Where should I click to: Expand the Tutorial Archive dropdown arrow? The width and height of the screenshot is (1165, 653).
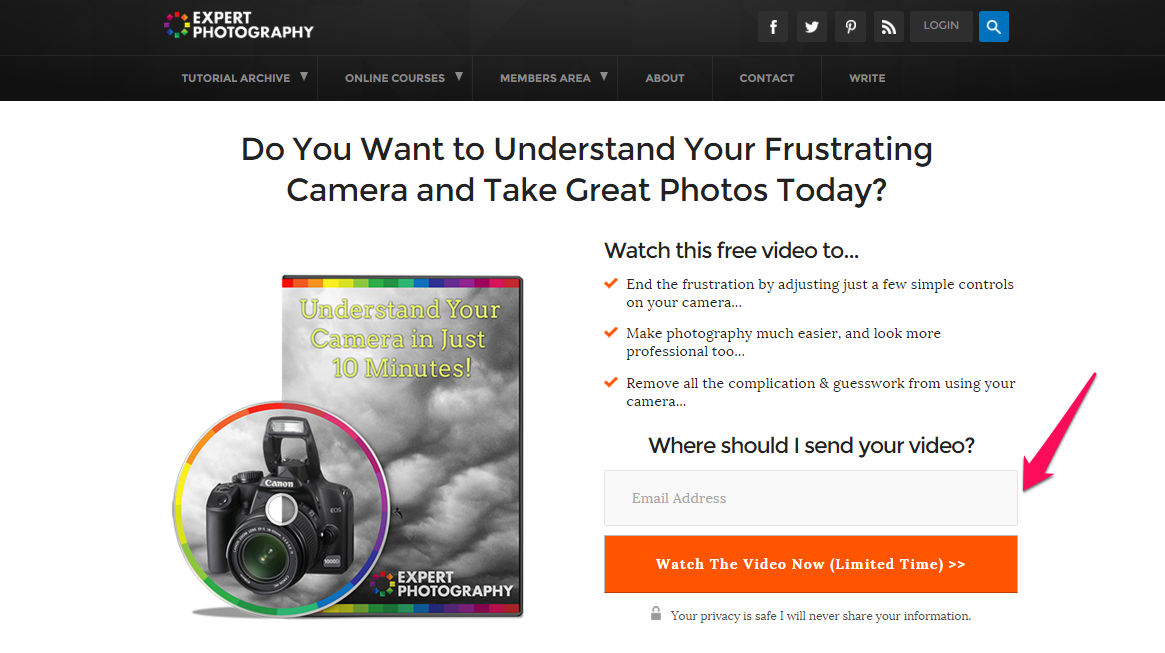click(x=304, y=77)
